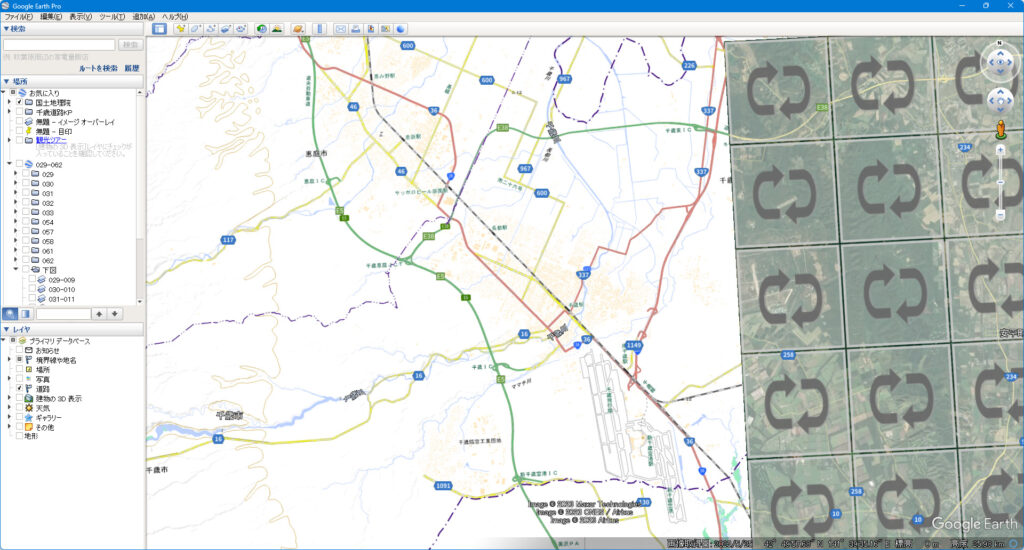This screenshot has height=550, width=1024.
Task: Click the Add Placemark pushpin icon
Action: [x=180, y=29]
